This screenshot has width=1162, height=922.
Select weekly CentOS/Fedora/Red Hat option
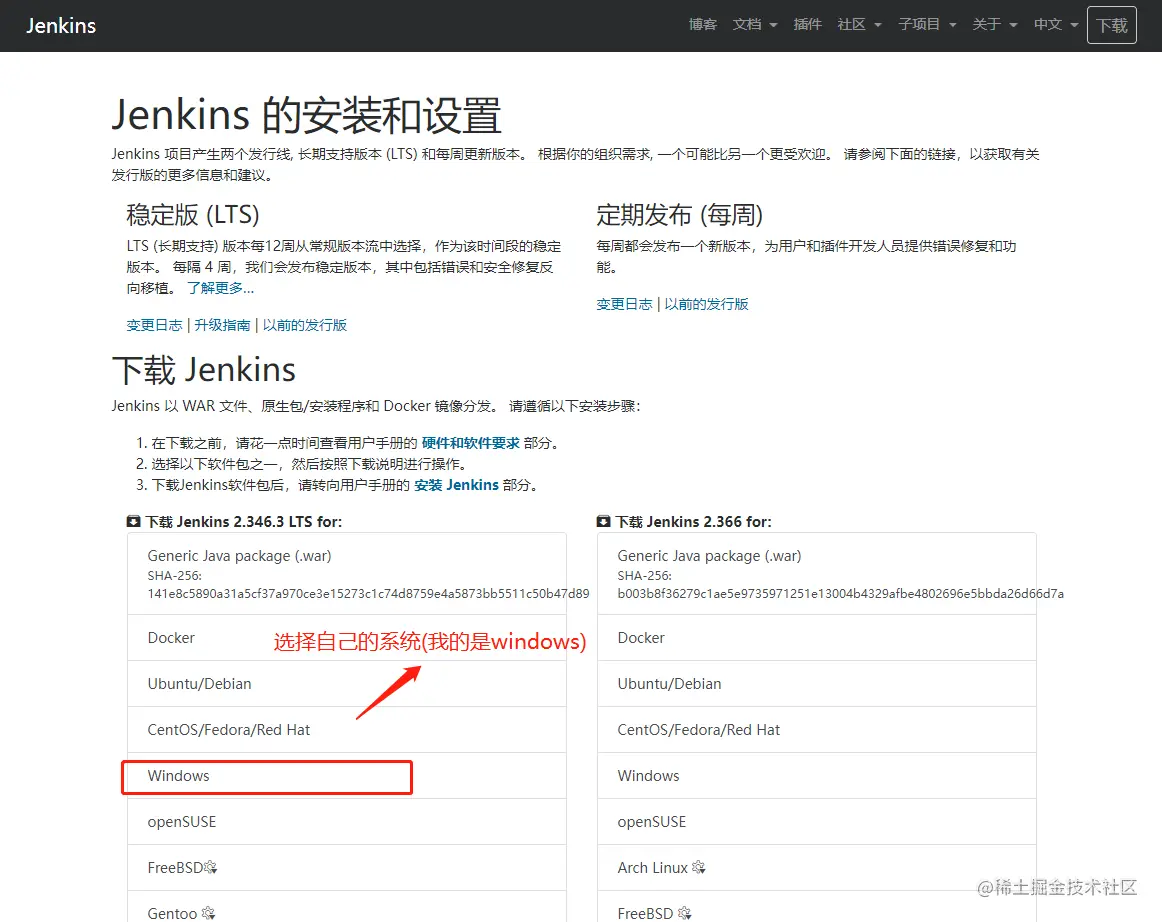[817, 729]
